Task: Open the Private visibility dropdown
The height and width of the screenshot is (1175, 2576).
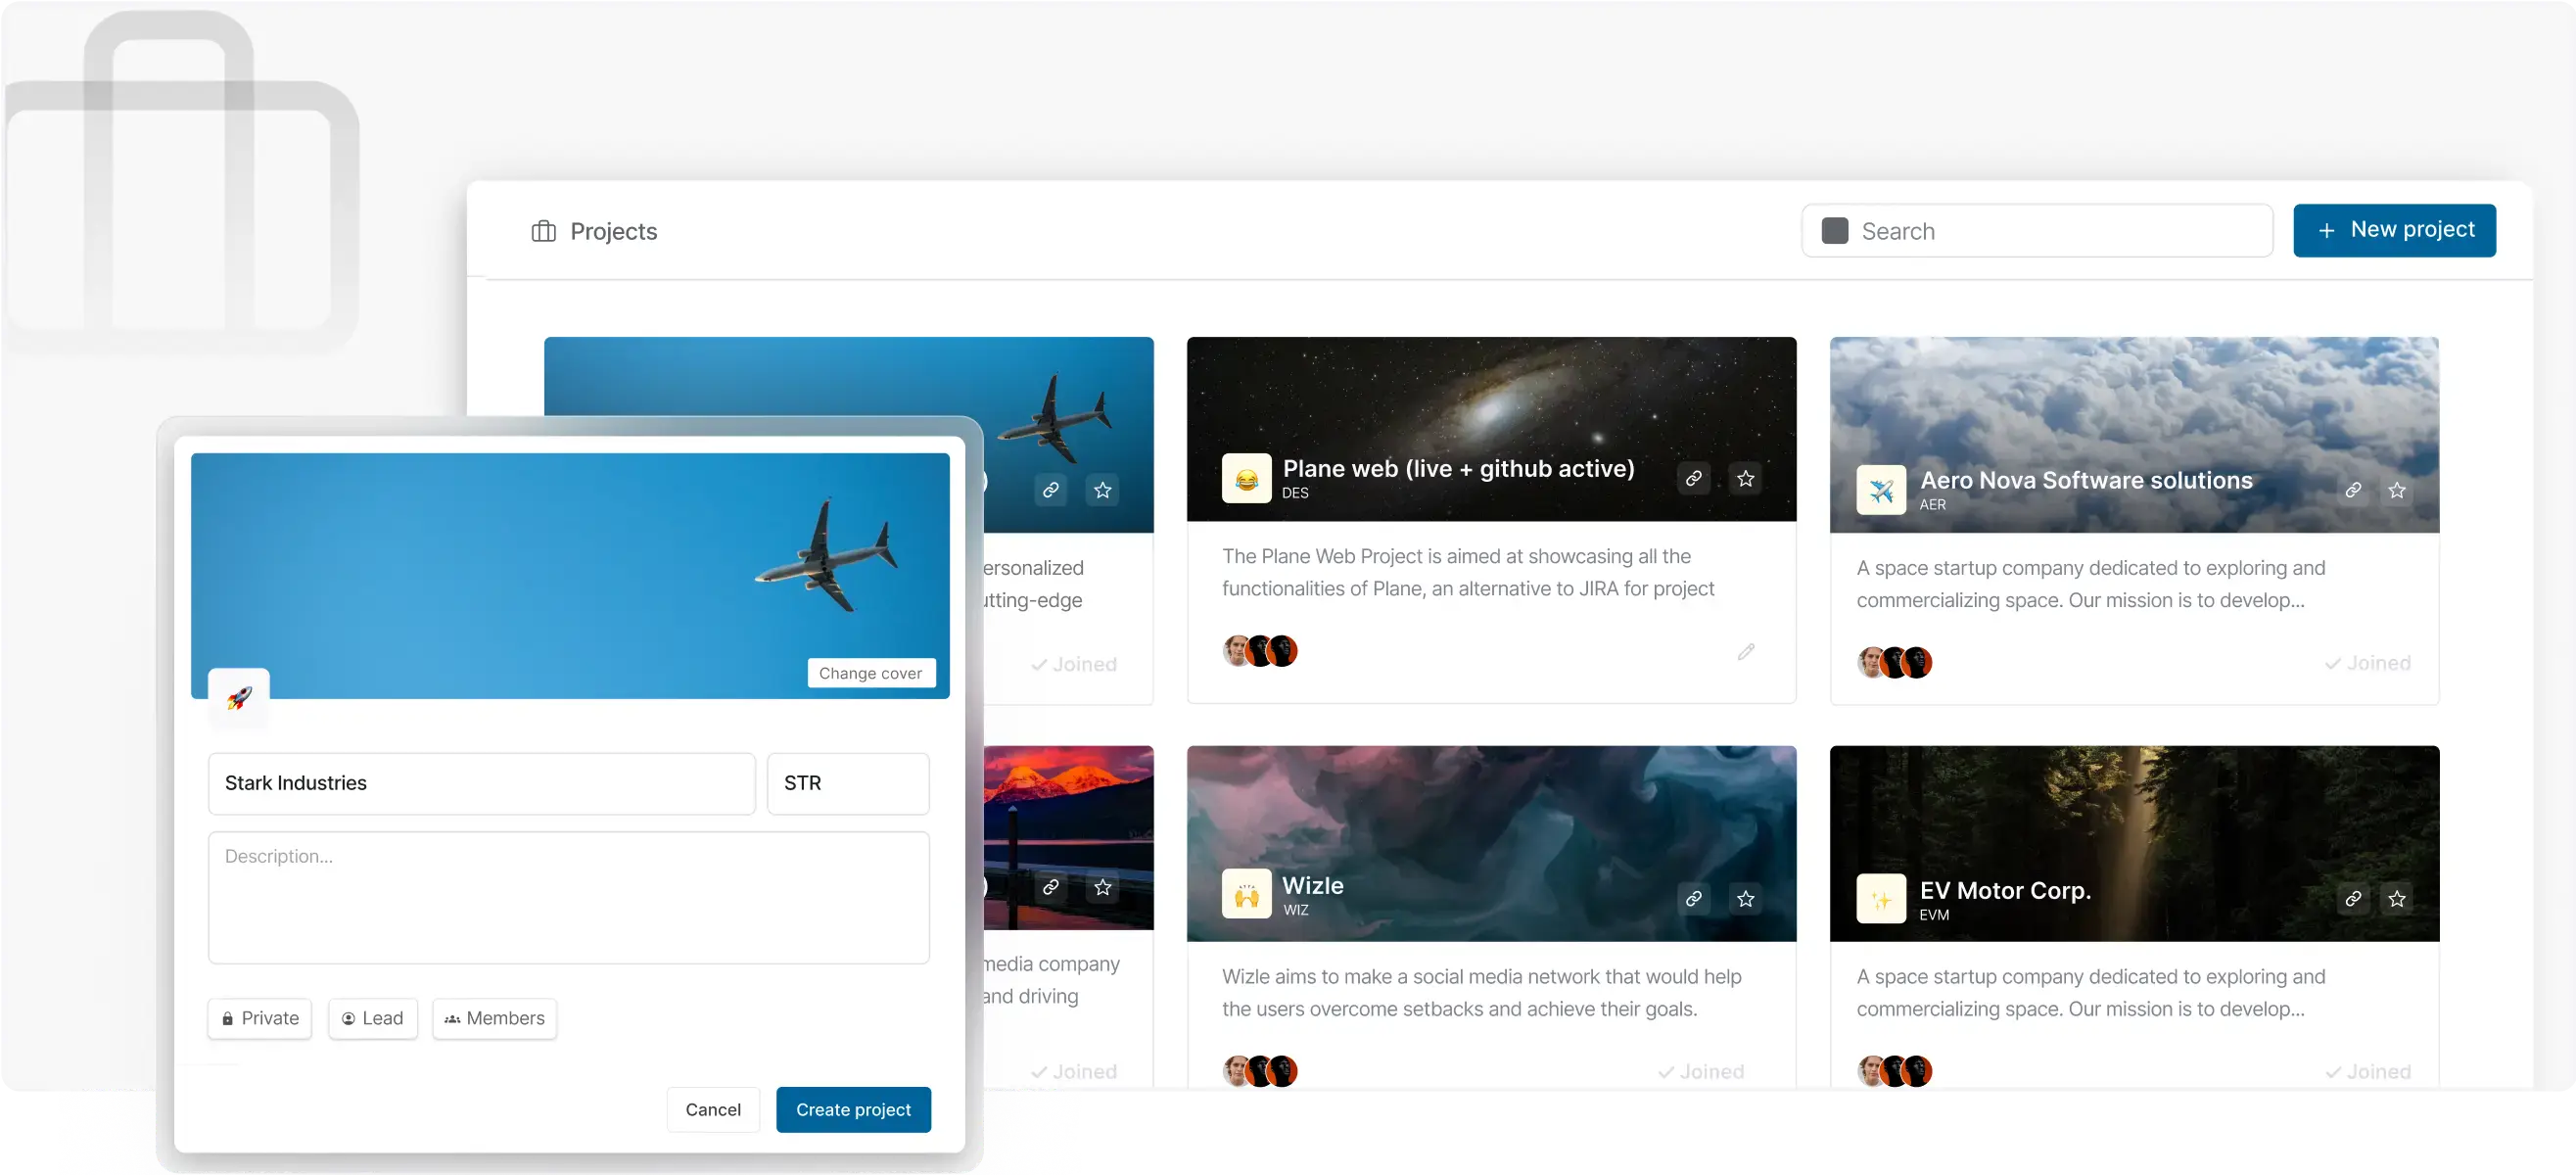Action: [x=260, y=1018]
